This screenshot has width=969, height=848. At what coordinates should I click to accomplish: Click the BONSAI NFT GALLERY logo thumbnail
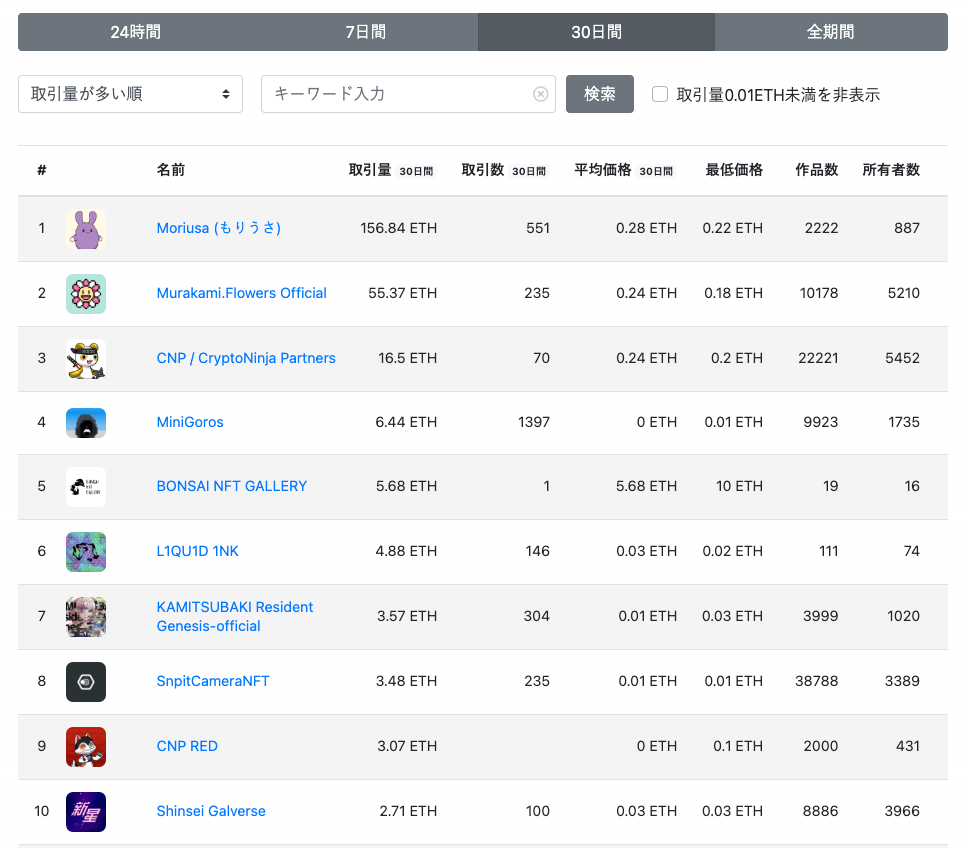click(x=86, y=487)
